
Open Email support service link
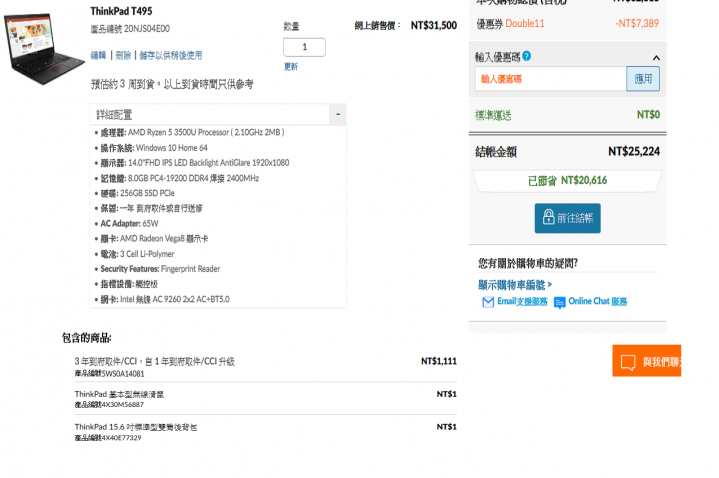pos(522,301)
